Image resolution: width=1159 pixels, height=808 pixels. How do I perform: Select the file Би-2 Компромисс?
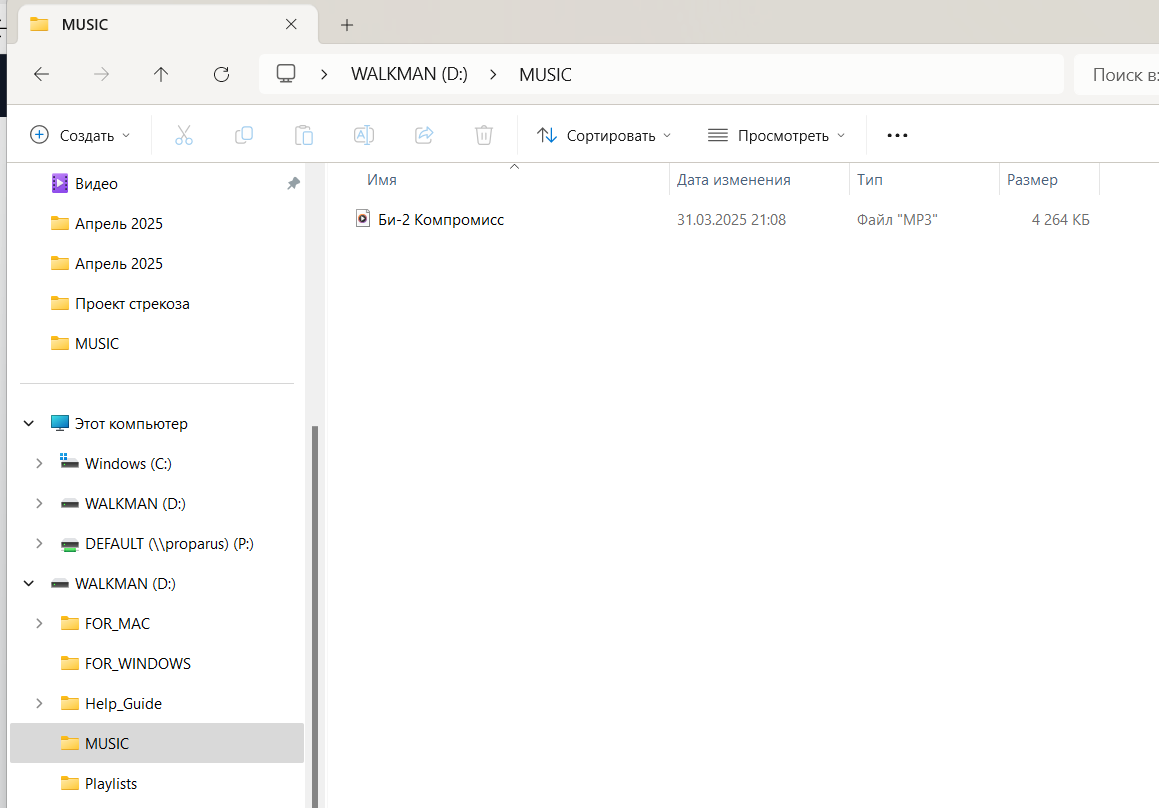tap(441, 220)
